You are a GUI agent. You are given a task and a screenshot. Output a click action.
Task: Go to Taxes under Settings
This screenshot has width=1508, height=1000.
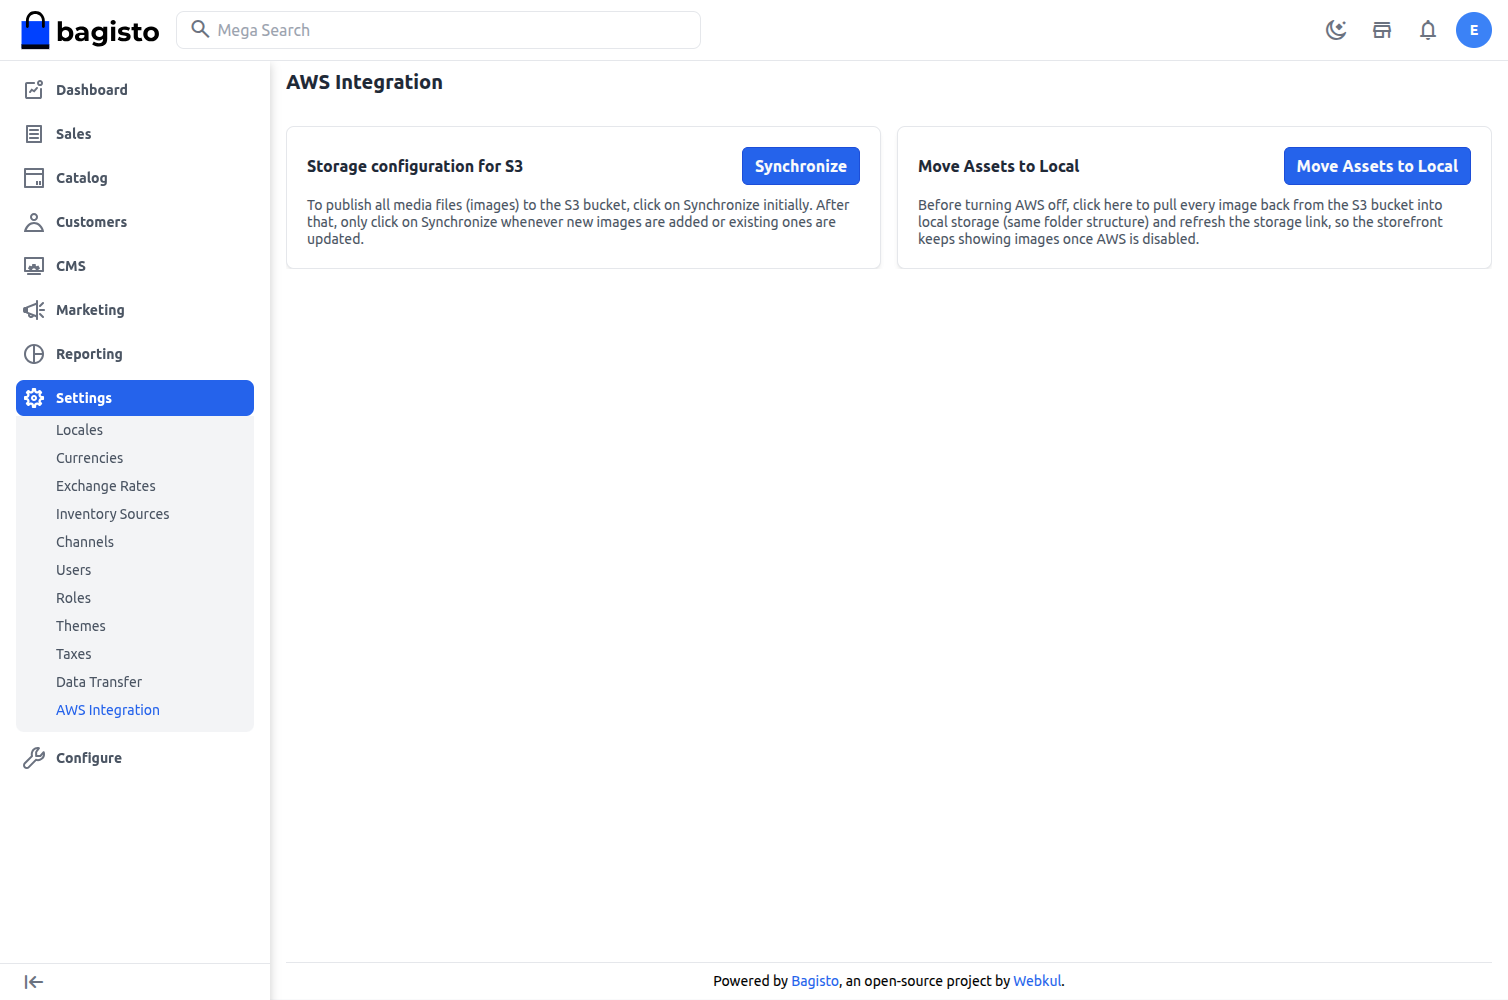pyautogui.click(x=74, y=654)
